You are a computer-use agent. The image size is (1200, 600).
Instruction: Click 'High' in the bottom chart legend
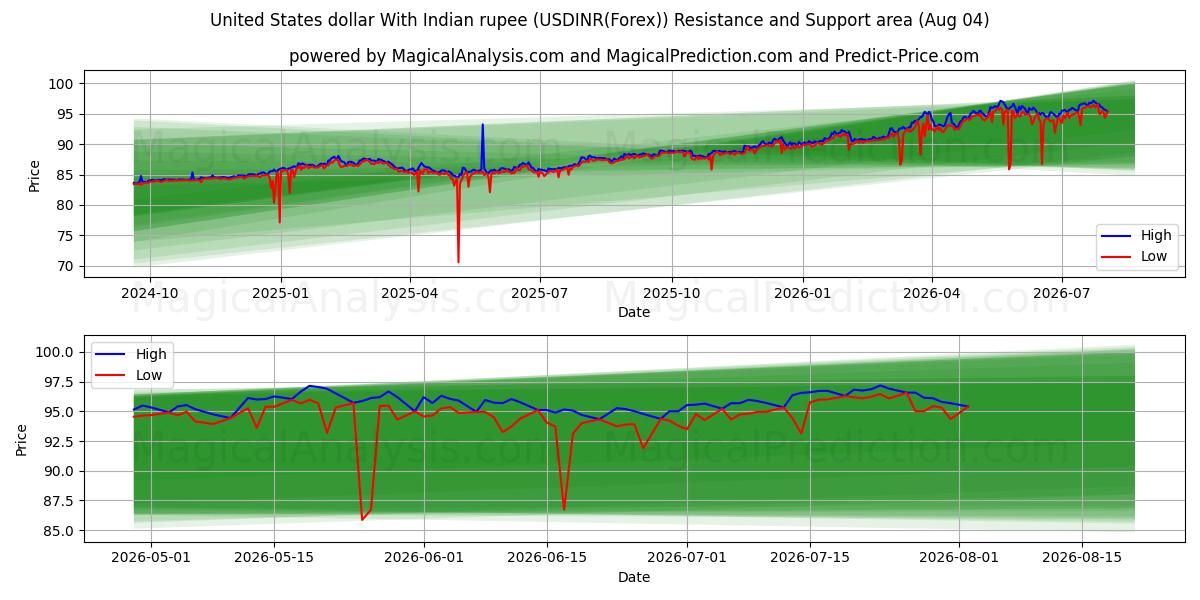coord(152,354)
